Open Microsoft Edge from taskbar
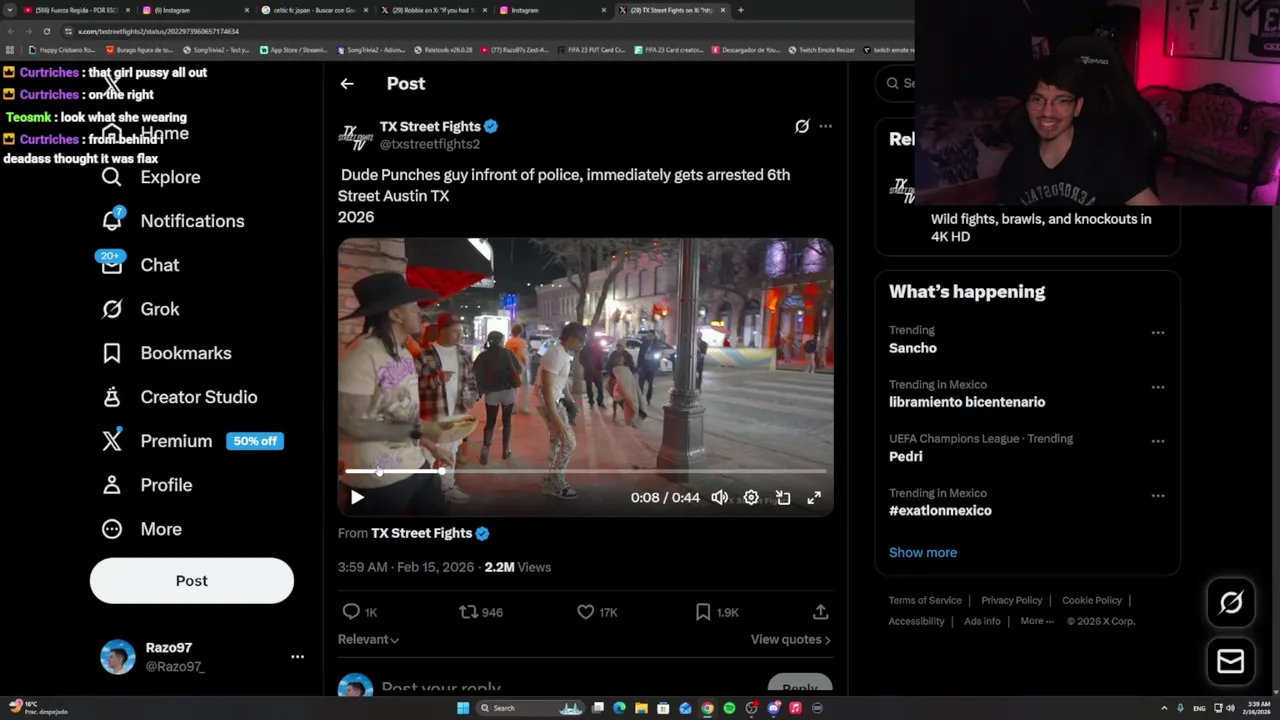 click(x=619, y=708)
